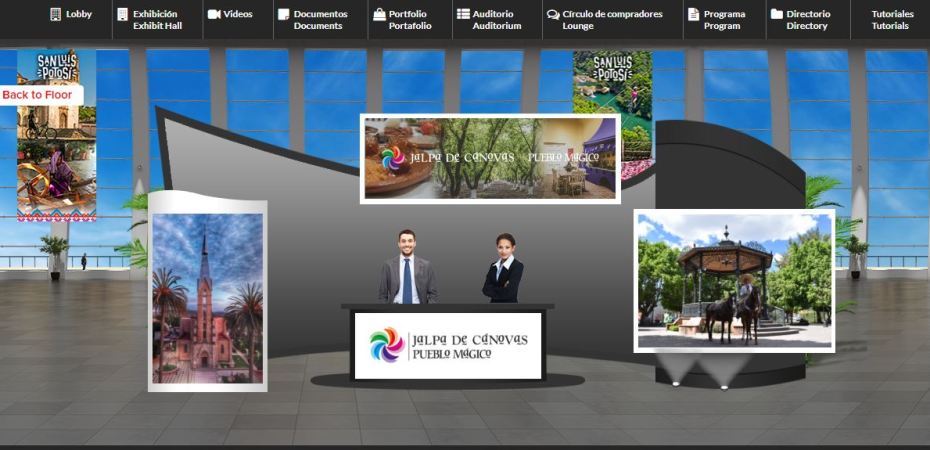The height and width of the screenshot is (450, 930).
Task: Click the male booth representative
Action: 406,268
